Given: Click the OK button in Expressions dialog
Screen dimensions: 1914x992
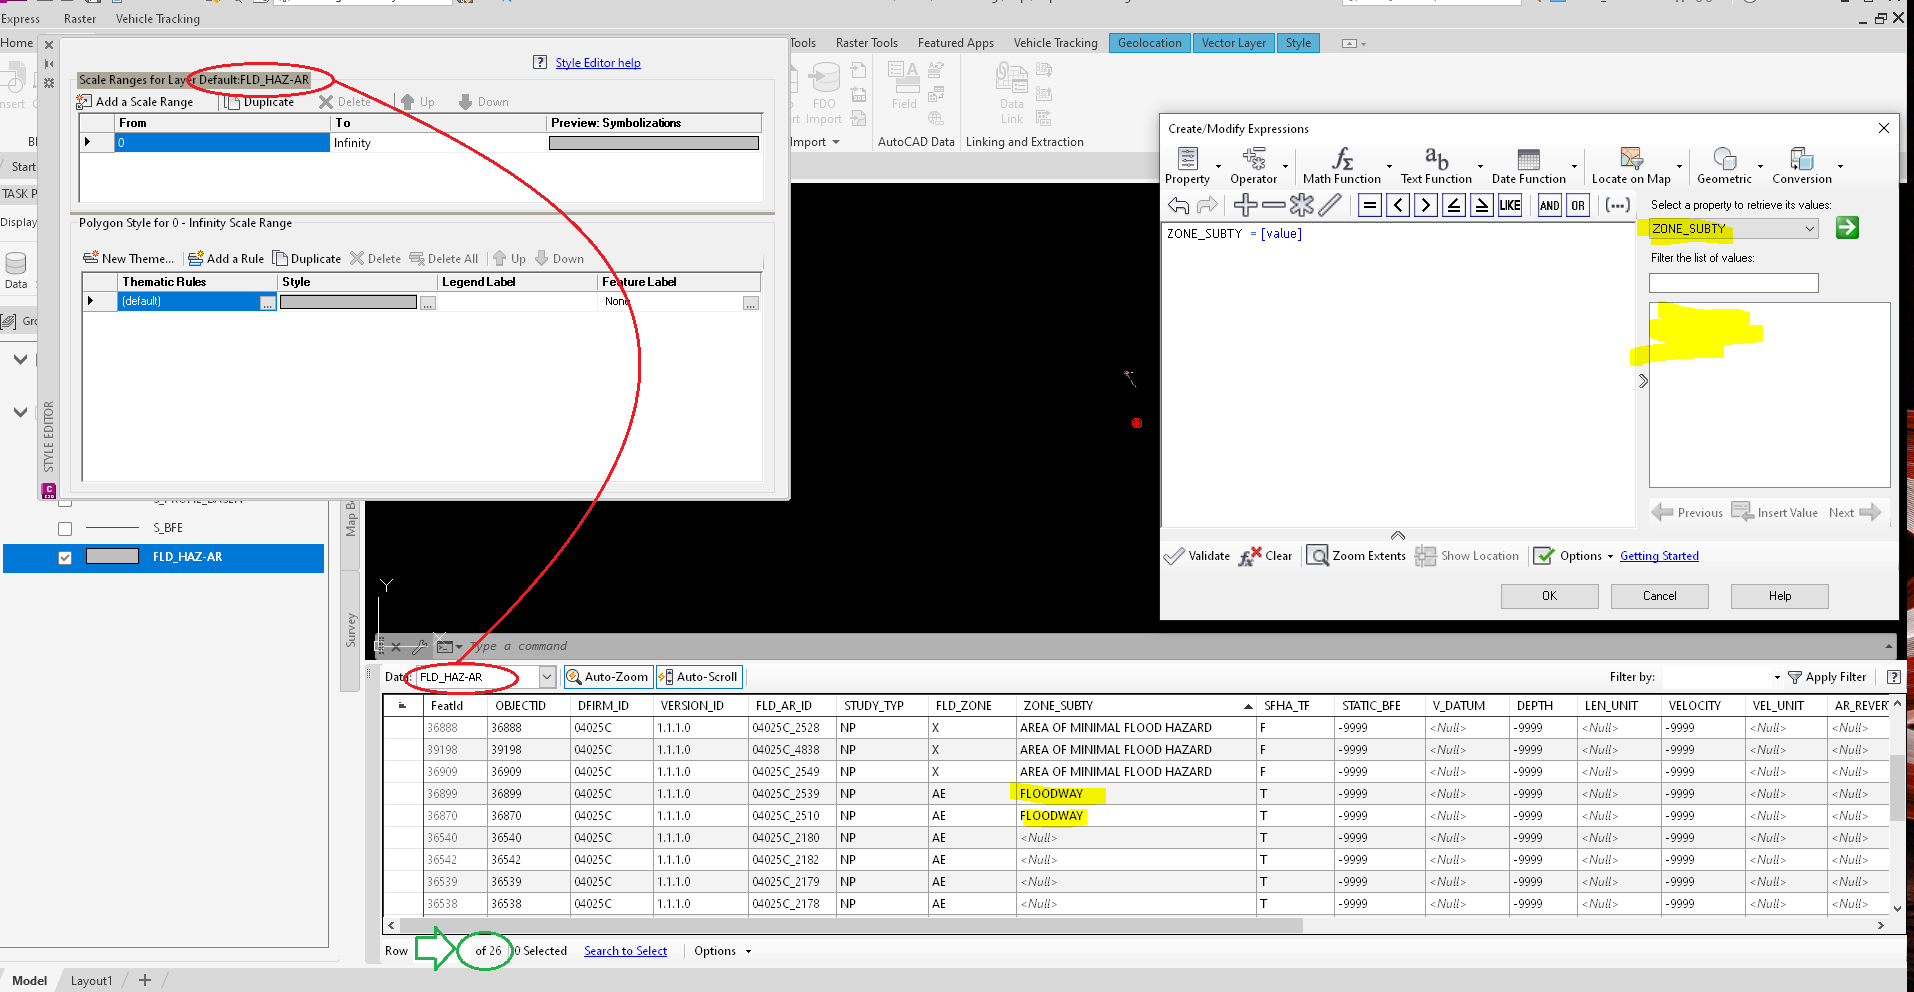Looking at the screenshot, I should (1549, 596).
